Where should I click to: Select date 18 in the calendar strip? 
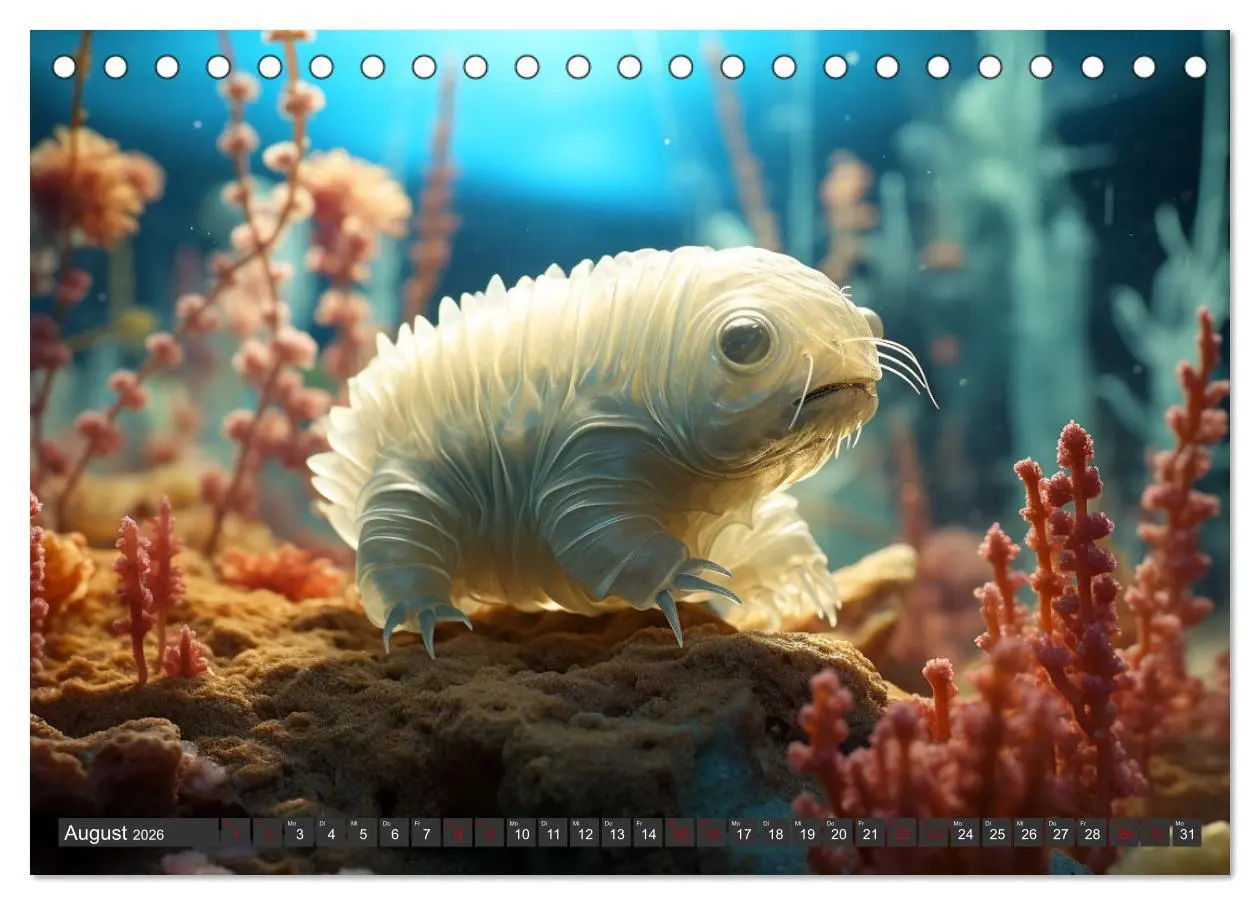click(775, 833)
